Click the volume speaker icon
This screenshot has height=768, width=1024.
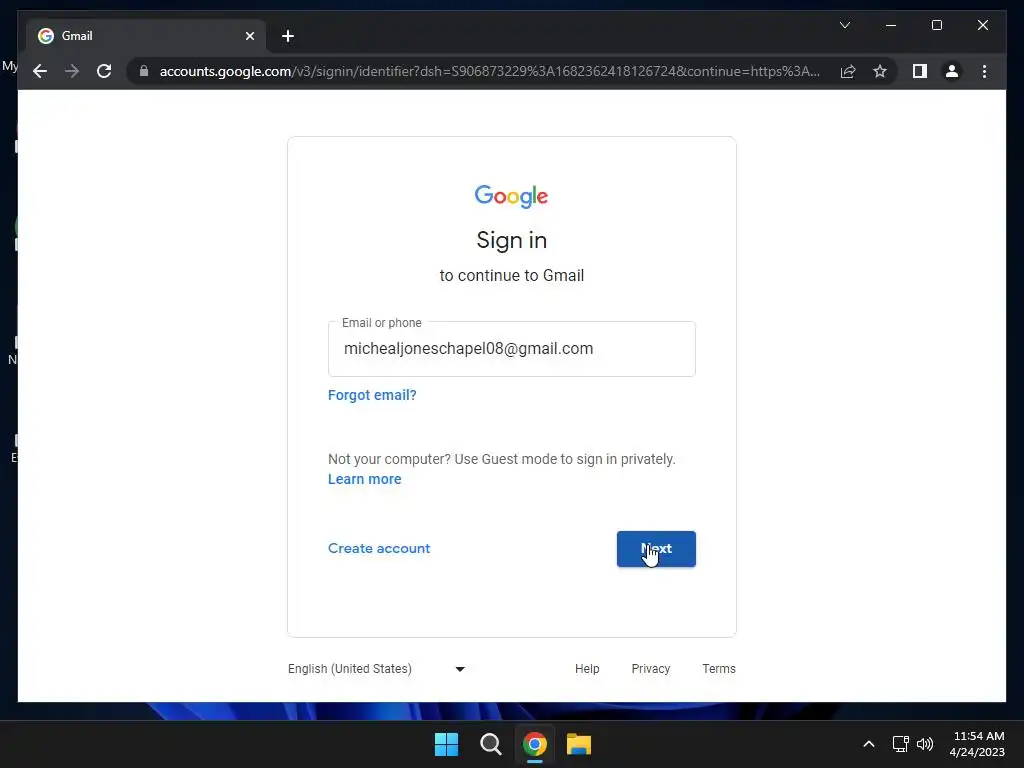click(x=925, y=744)
